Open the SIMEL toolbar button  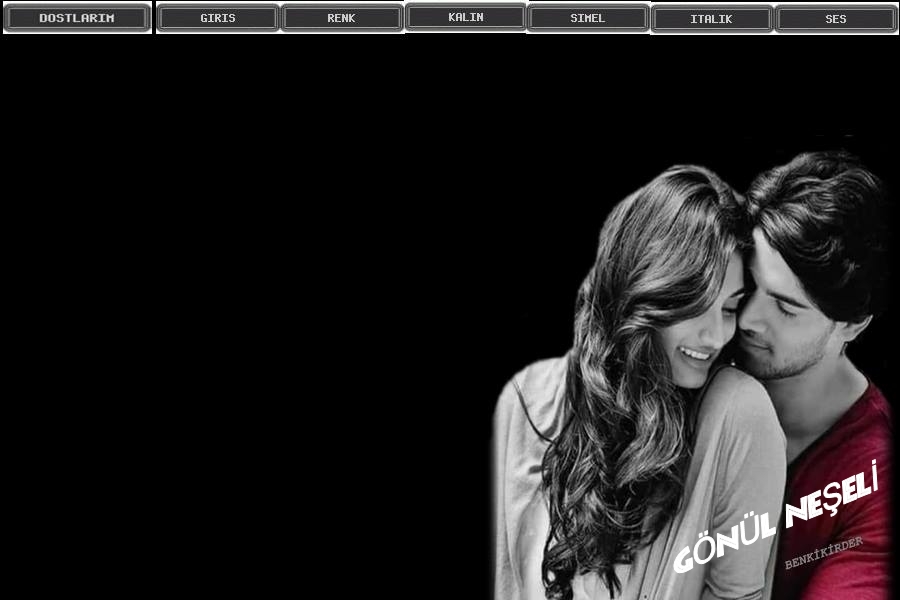tap(588, 18)
